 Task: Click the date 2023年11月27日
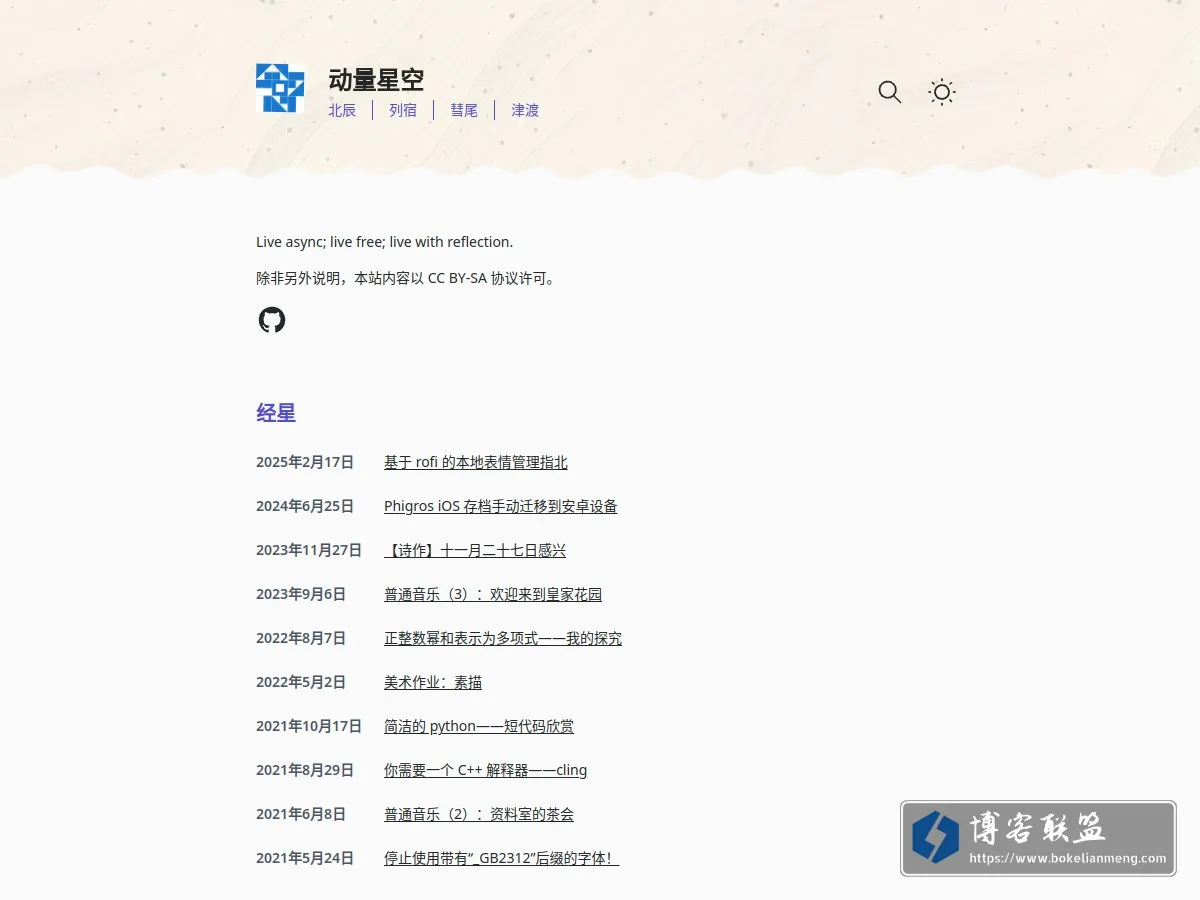pos(309,550)
